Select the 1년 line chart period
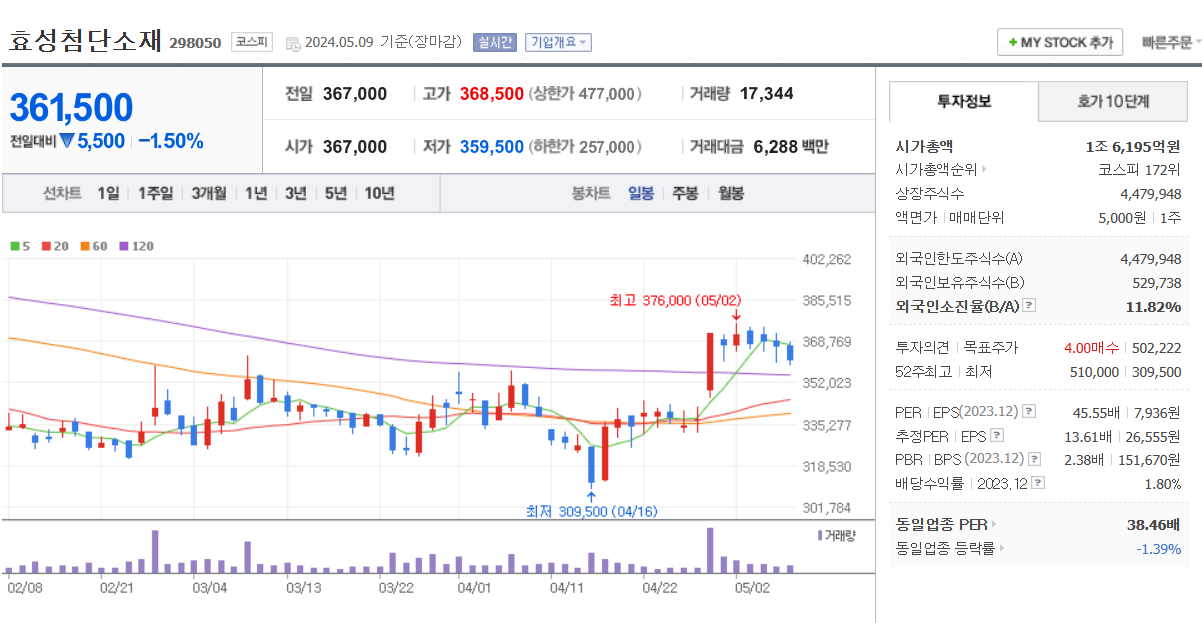This screenshot has height=623, width=1202. [x=255, y=193]
